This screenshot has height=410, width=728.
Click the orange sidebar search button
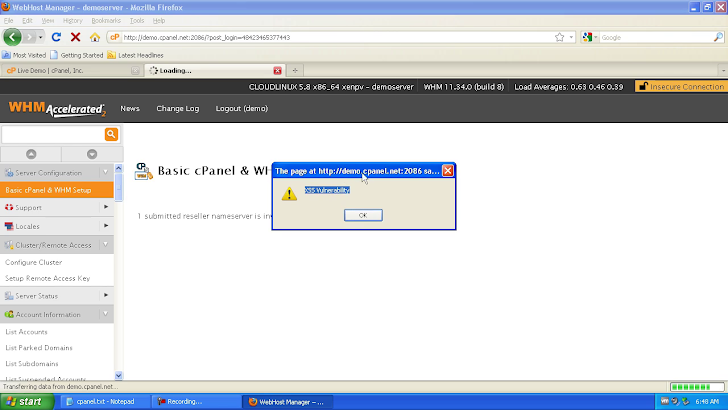point(111,134)
